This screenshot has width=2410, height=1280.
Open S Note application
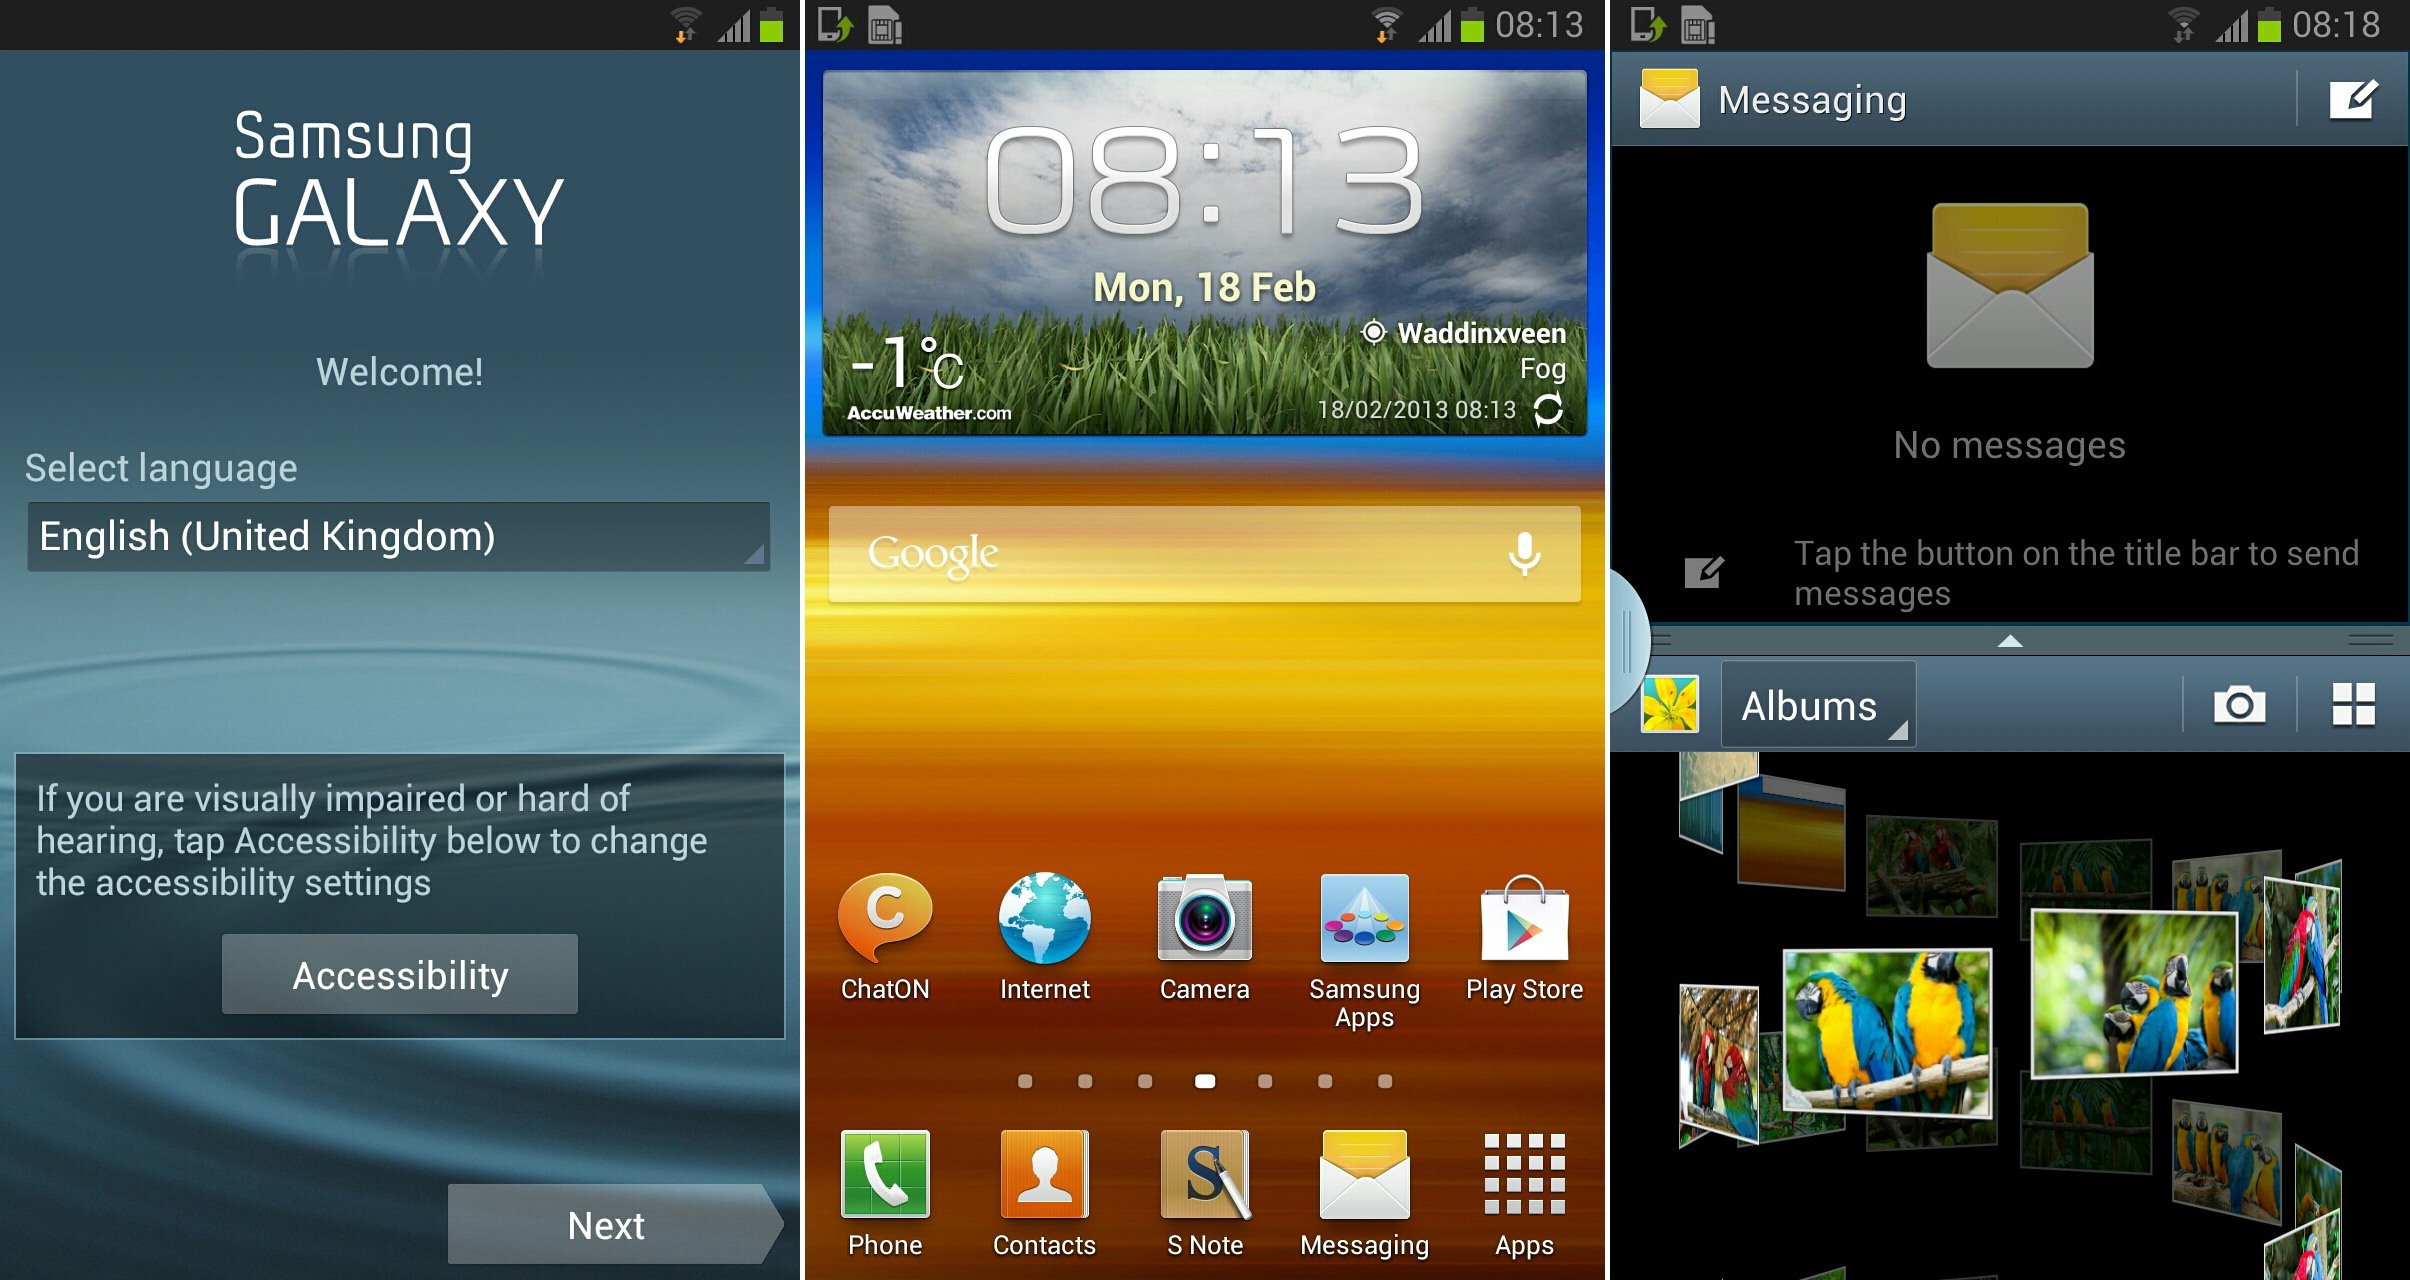coord(1205,1188)
